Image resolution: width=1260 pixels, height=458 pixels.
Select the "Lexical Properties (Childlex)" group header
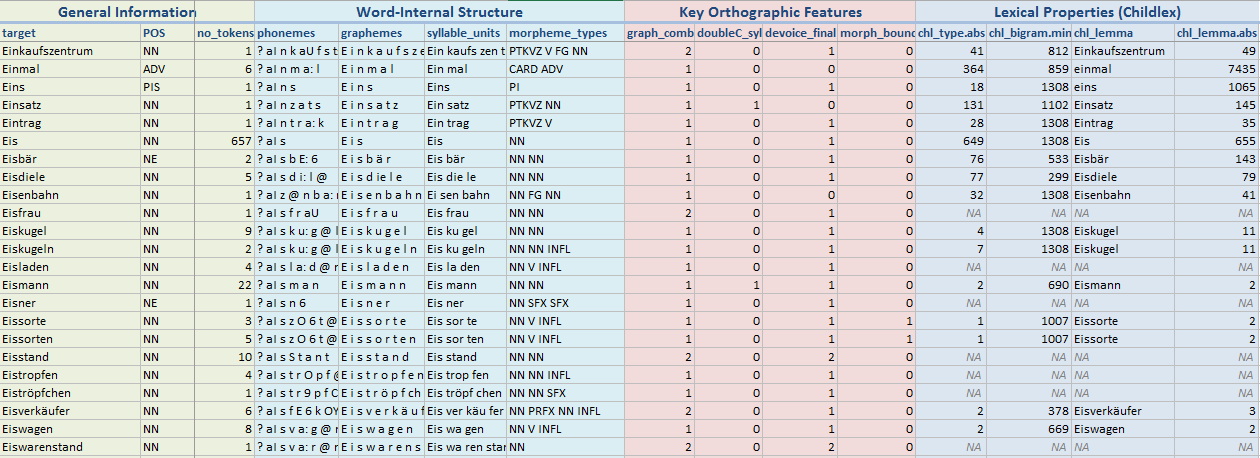point(1087,12)
